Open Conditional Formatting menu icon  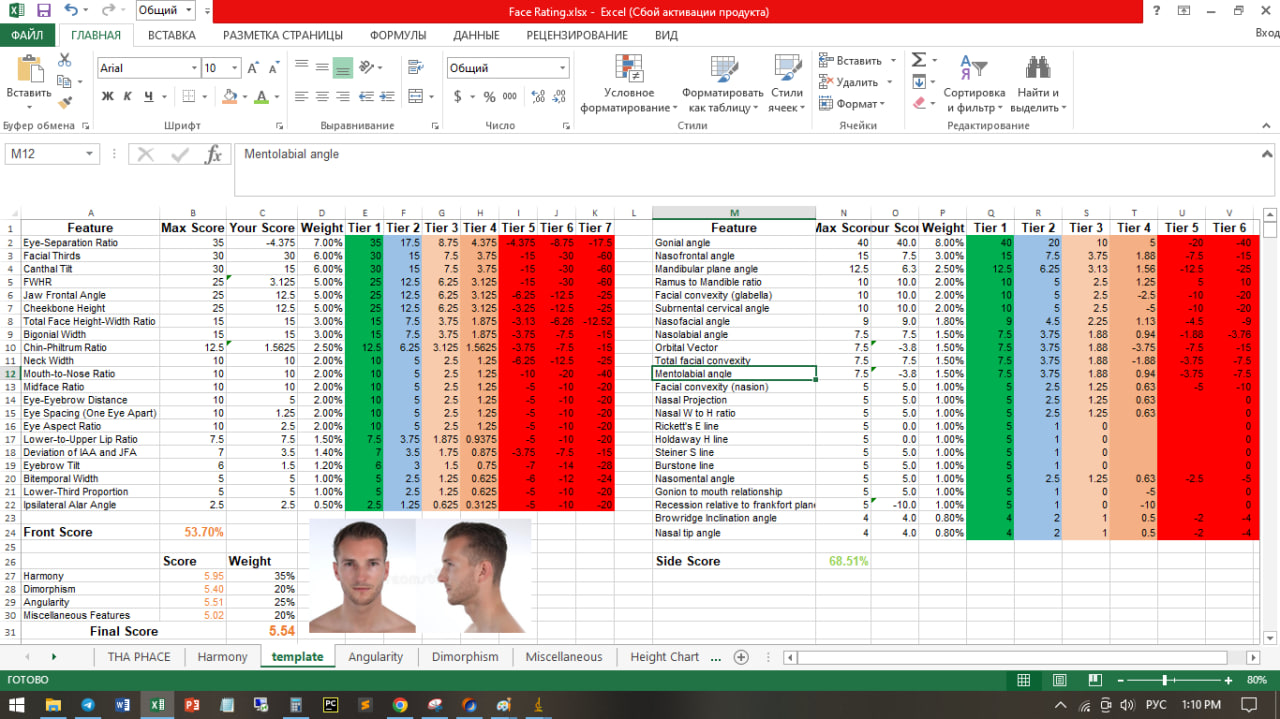point(629,69)
